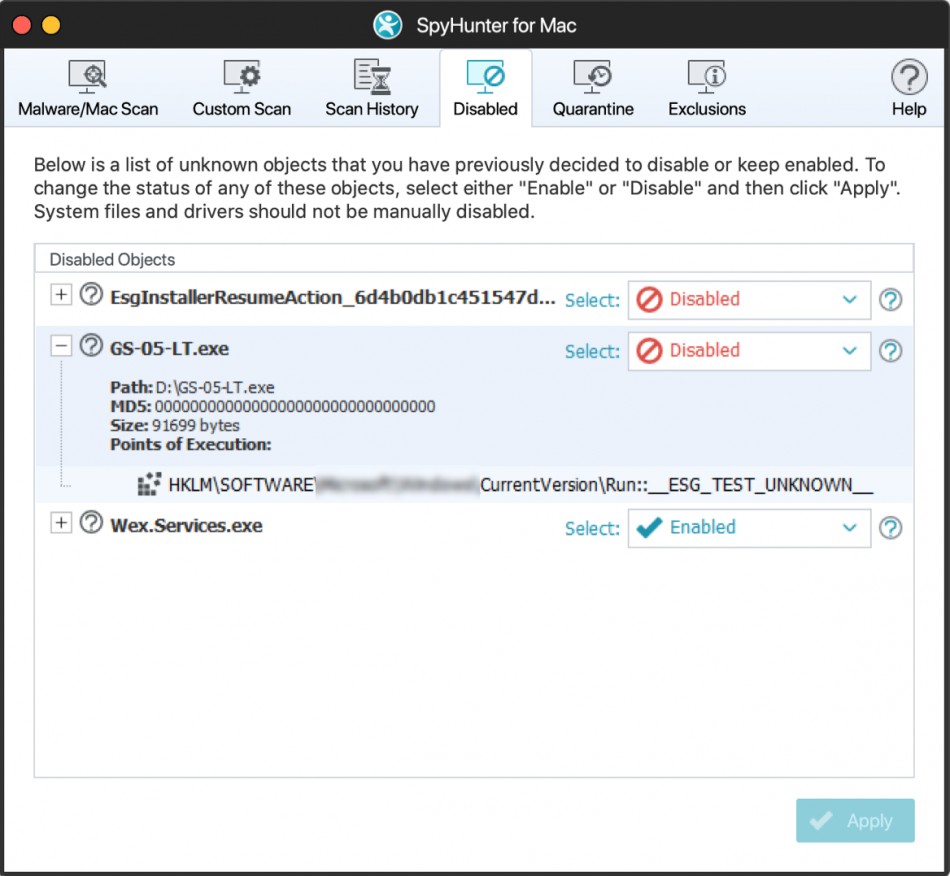Open the Custom Scan gear-monitor icon
The image size is (950, 876).
point(241,76)
